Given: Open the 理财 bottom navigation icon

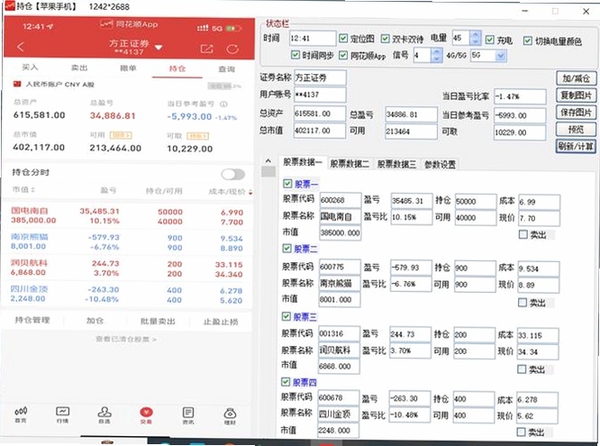Looking at the screenshot, I should 230,415.
